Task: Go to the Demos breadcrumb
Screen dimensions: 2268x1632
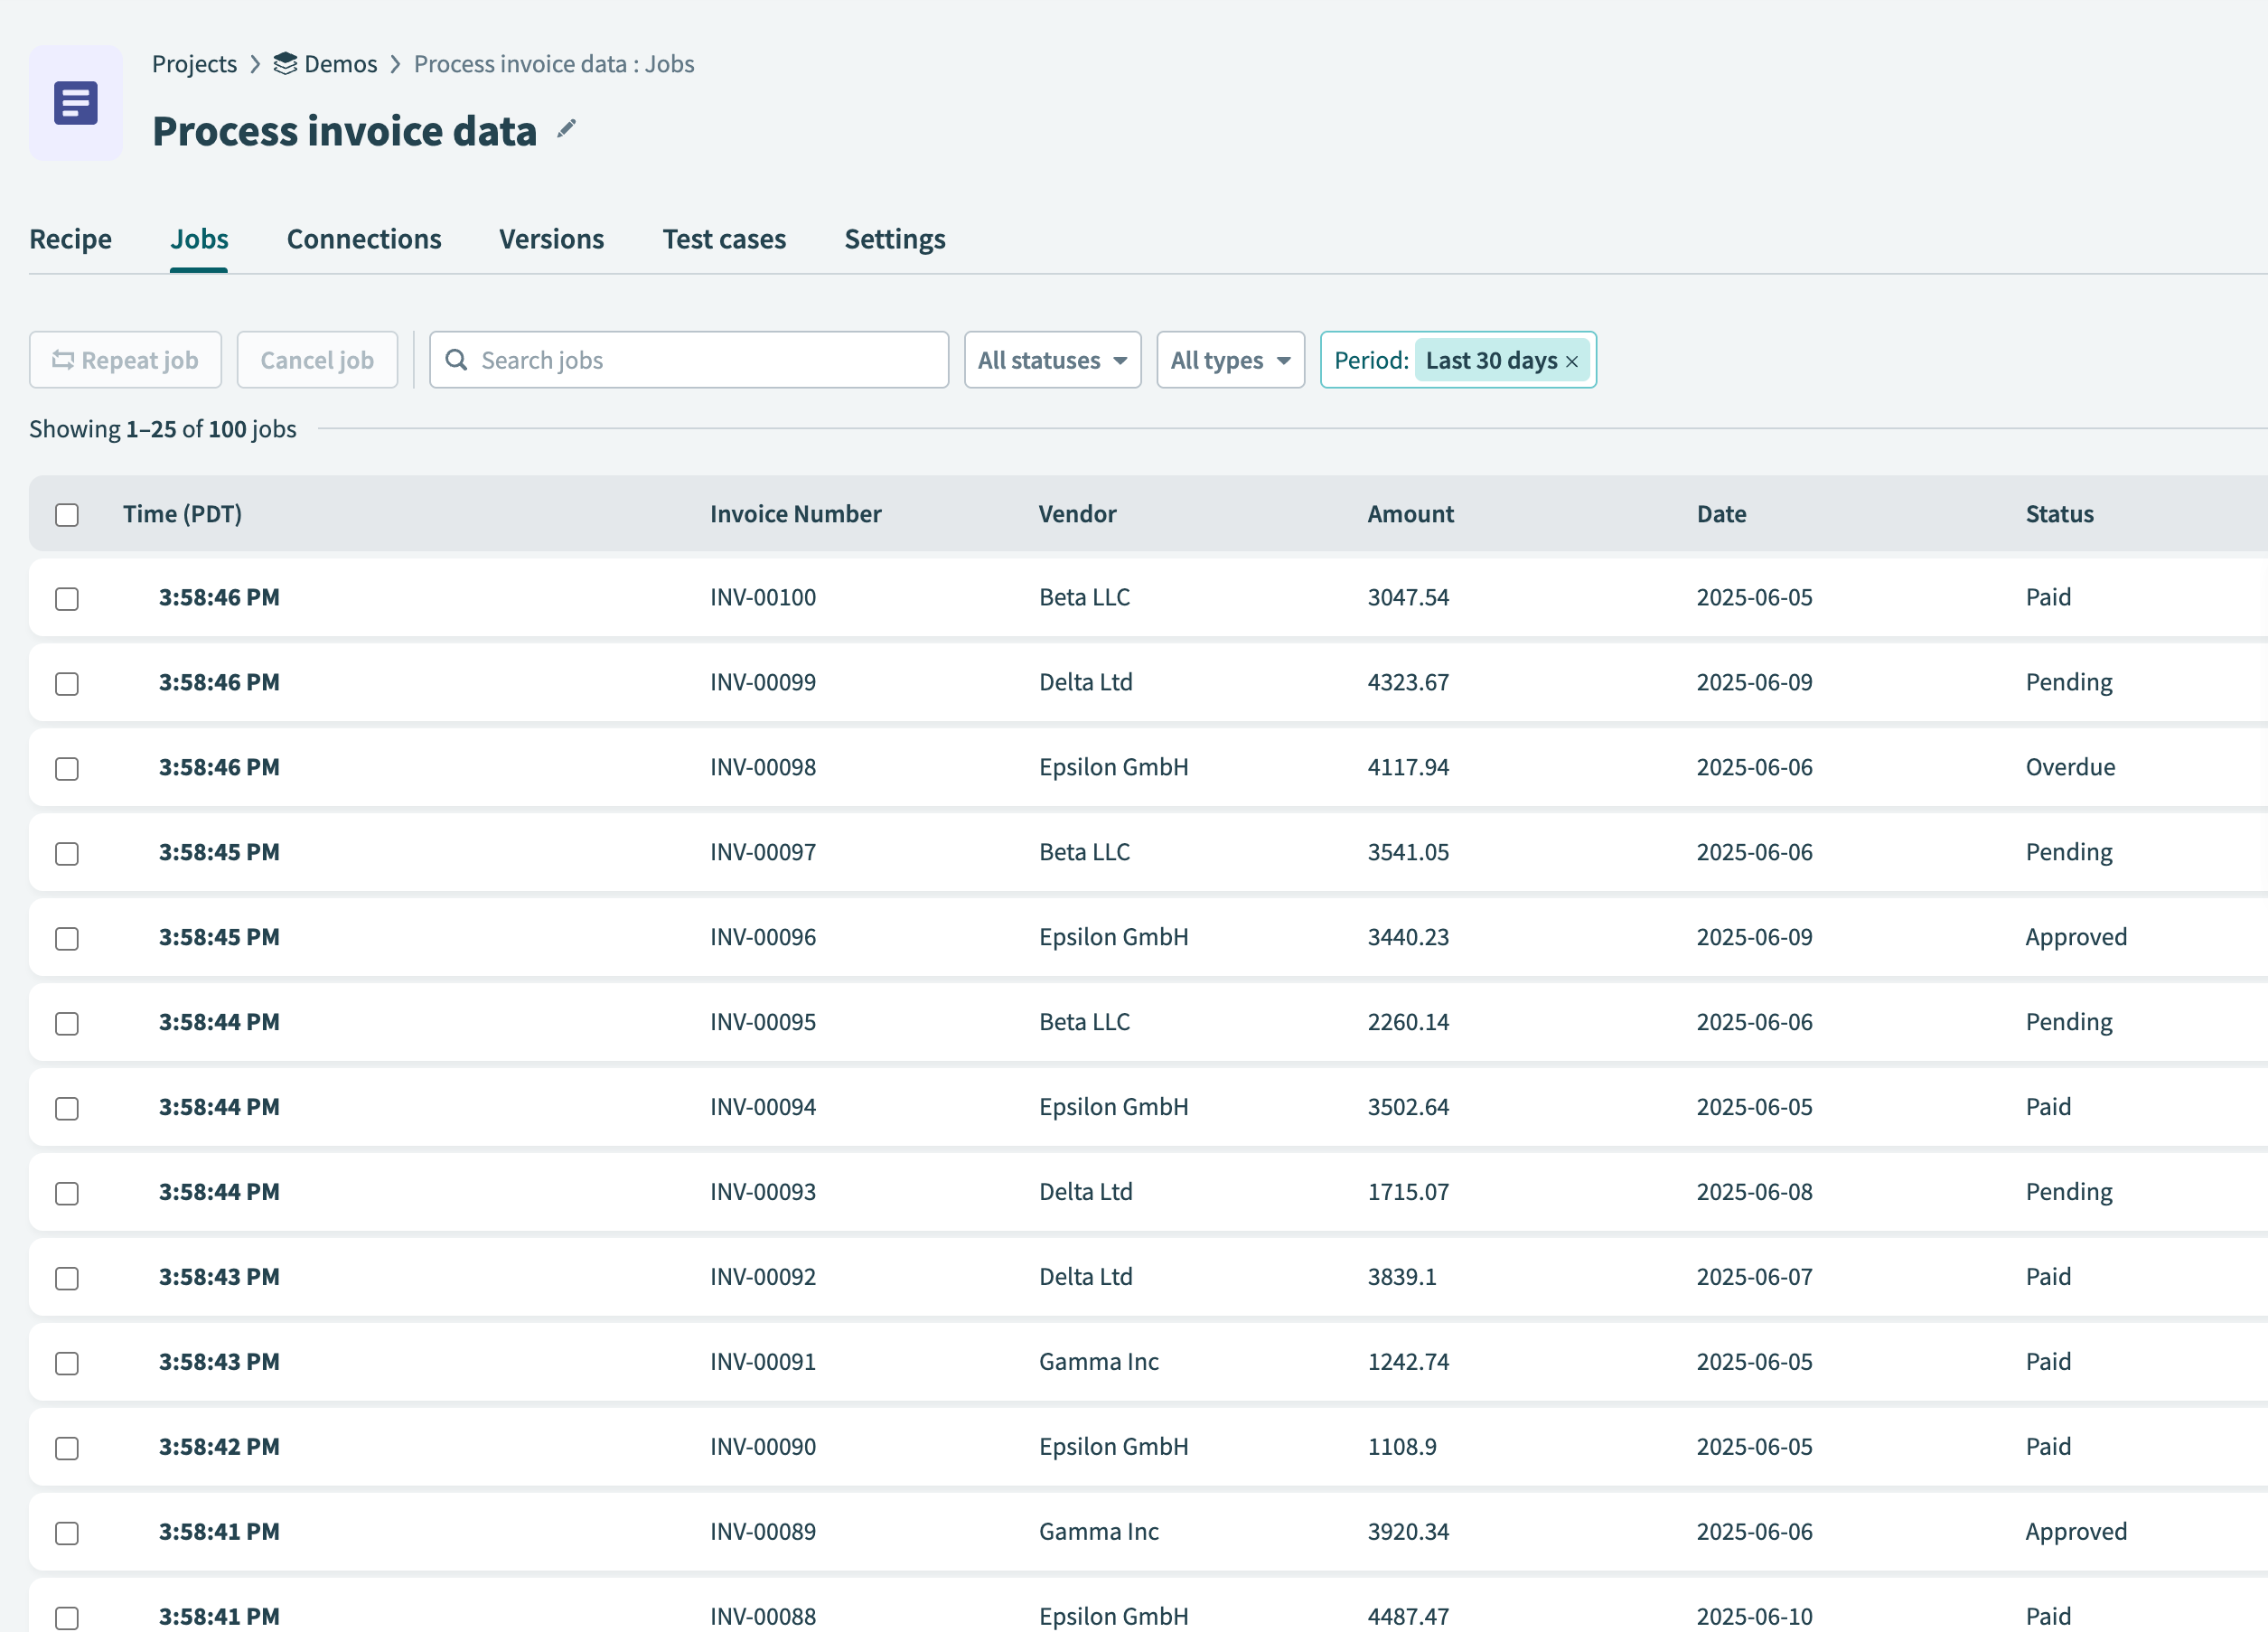Action: [340, 64]
